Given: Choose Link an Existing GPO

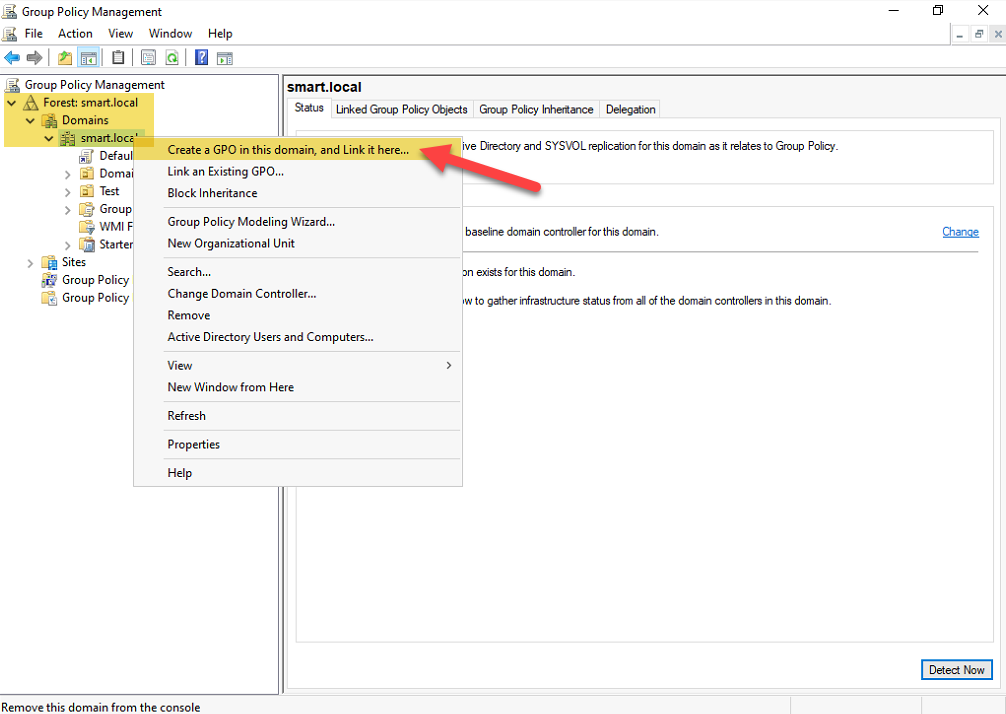Looking at the screenshot, I should click(298, 171).
